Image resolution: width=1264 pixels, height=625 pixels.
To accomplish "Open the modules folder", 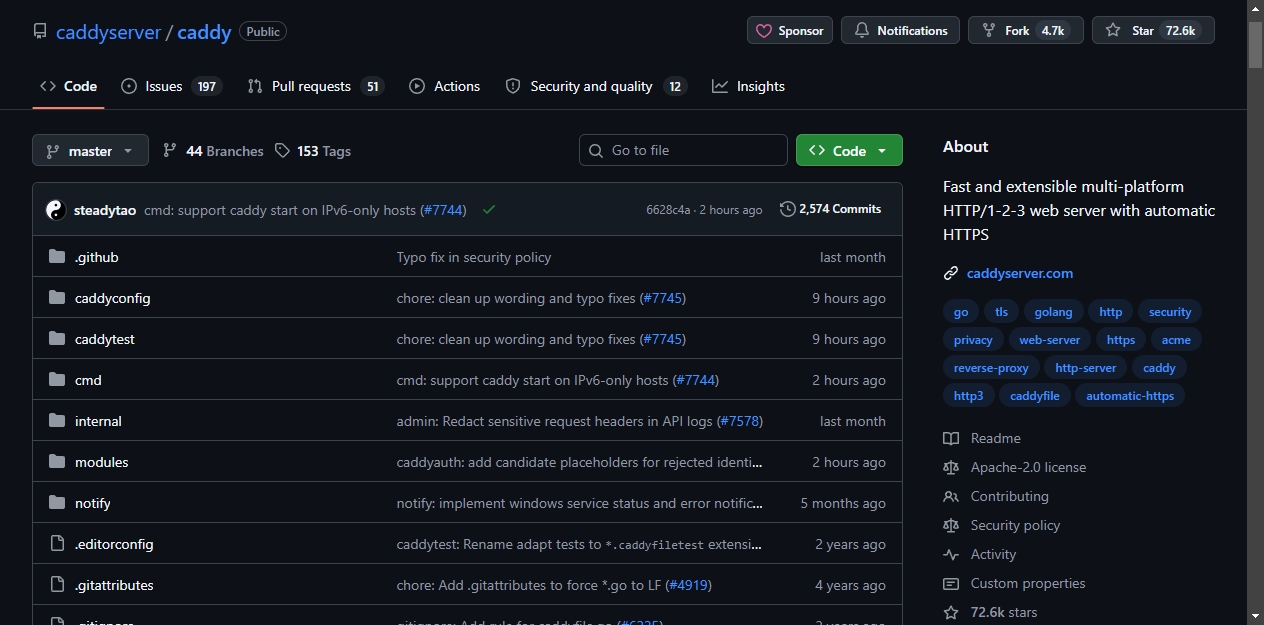I will [x=102, y=462].
